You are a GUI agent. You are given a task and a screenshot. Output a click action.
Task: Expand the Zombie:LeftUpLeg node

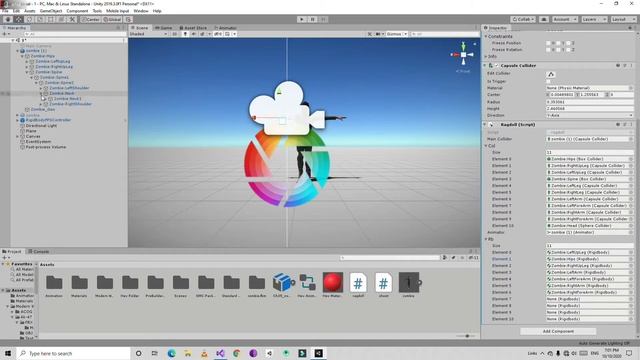(27, 61)
